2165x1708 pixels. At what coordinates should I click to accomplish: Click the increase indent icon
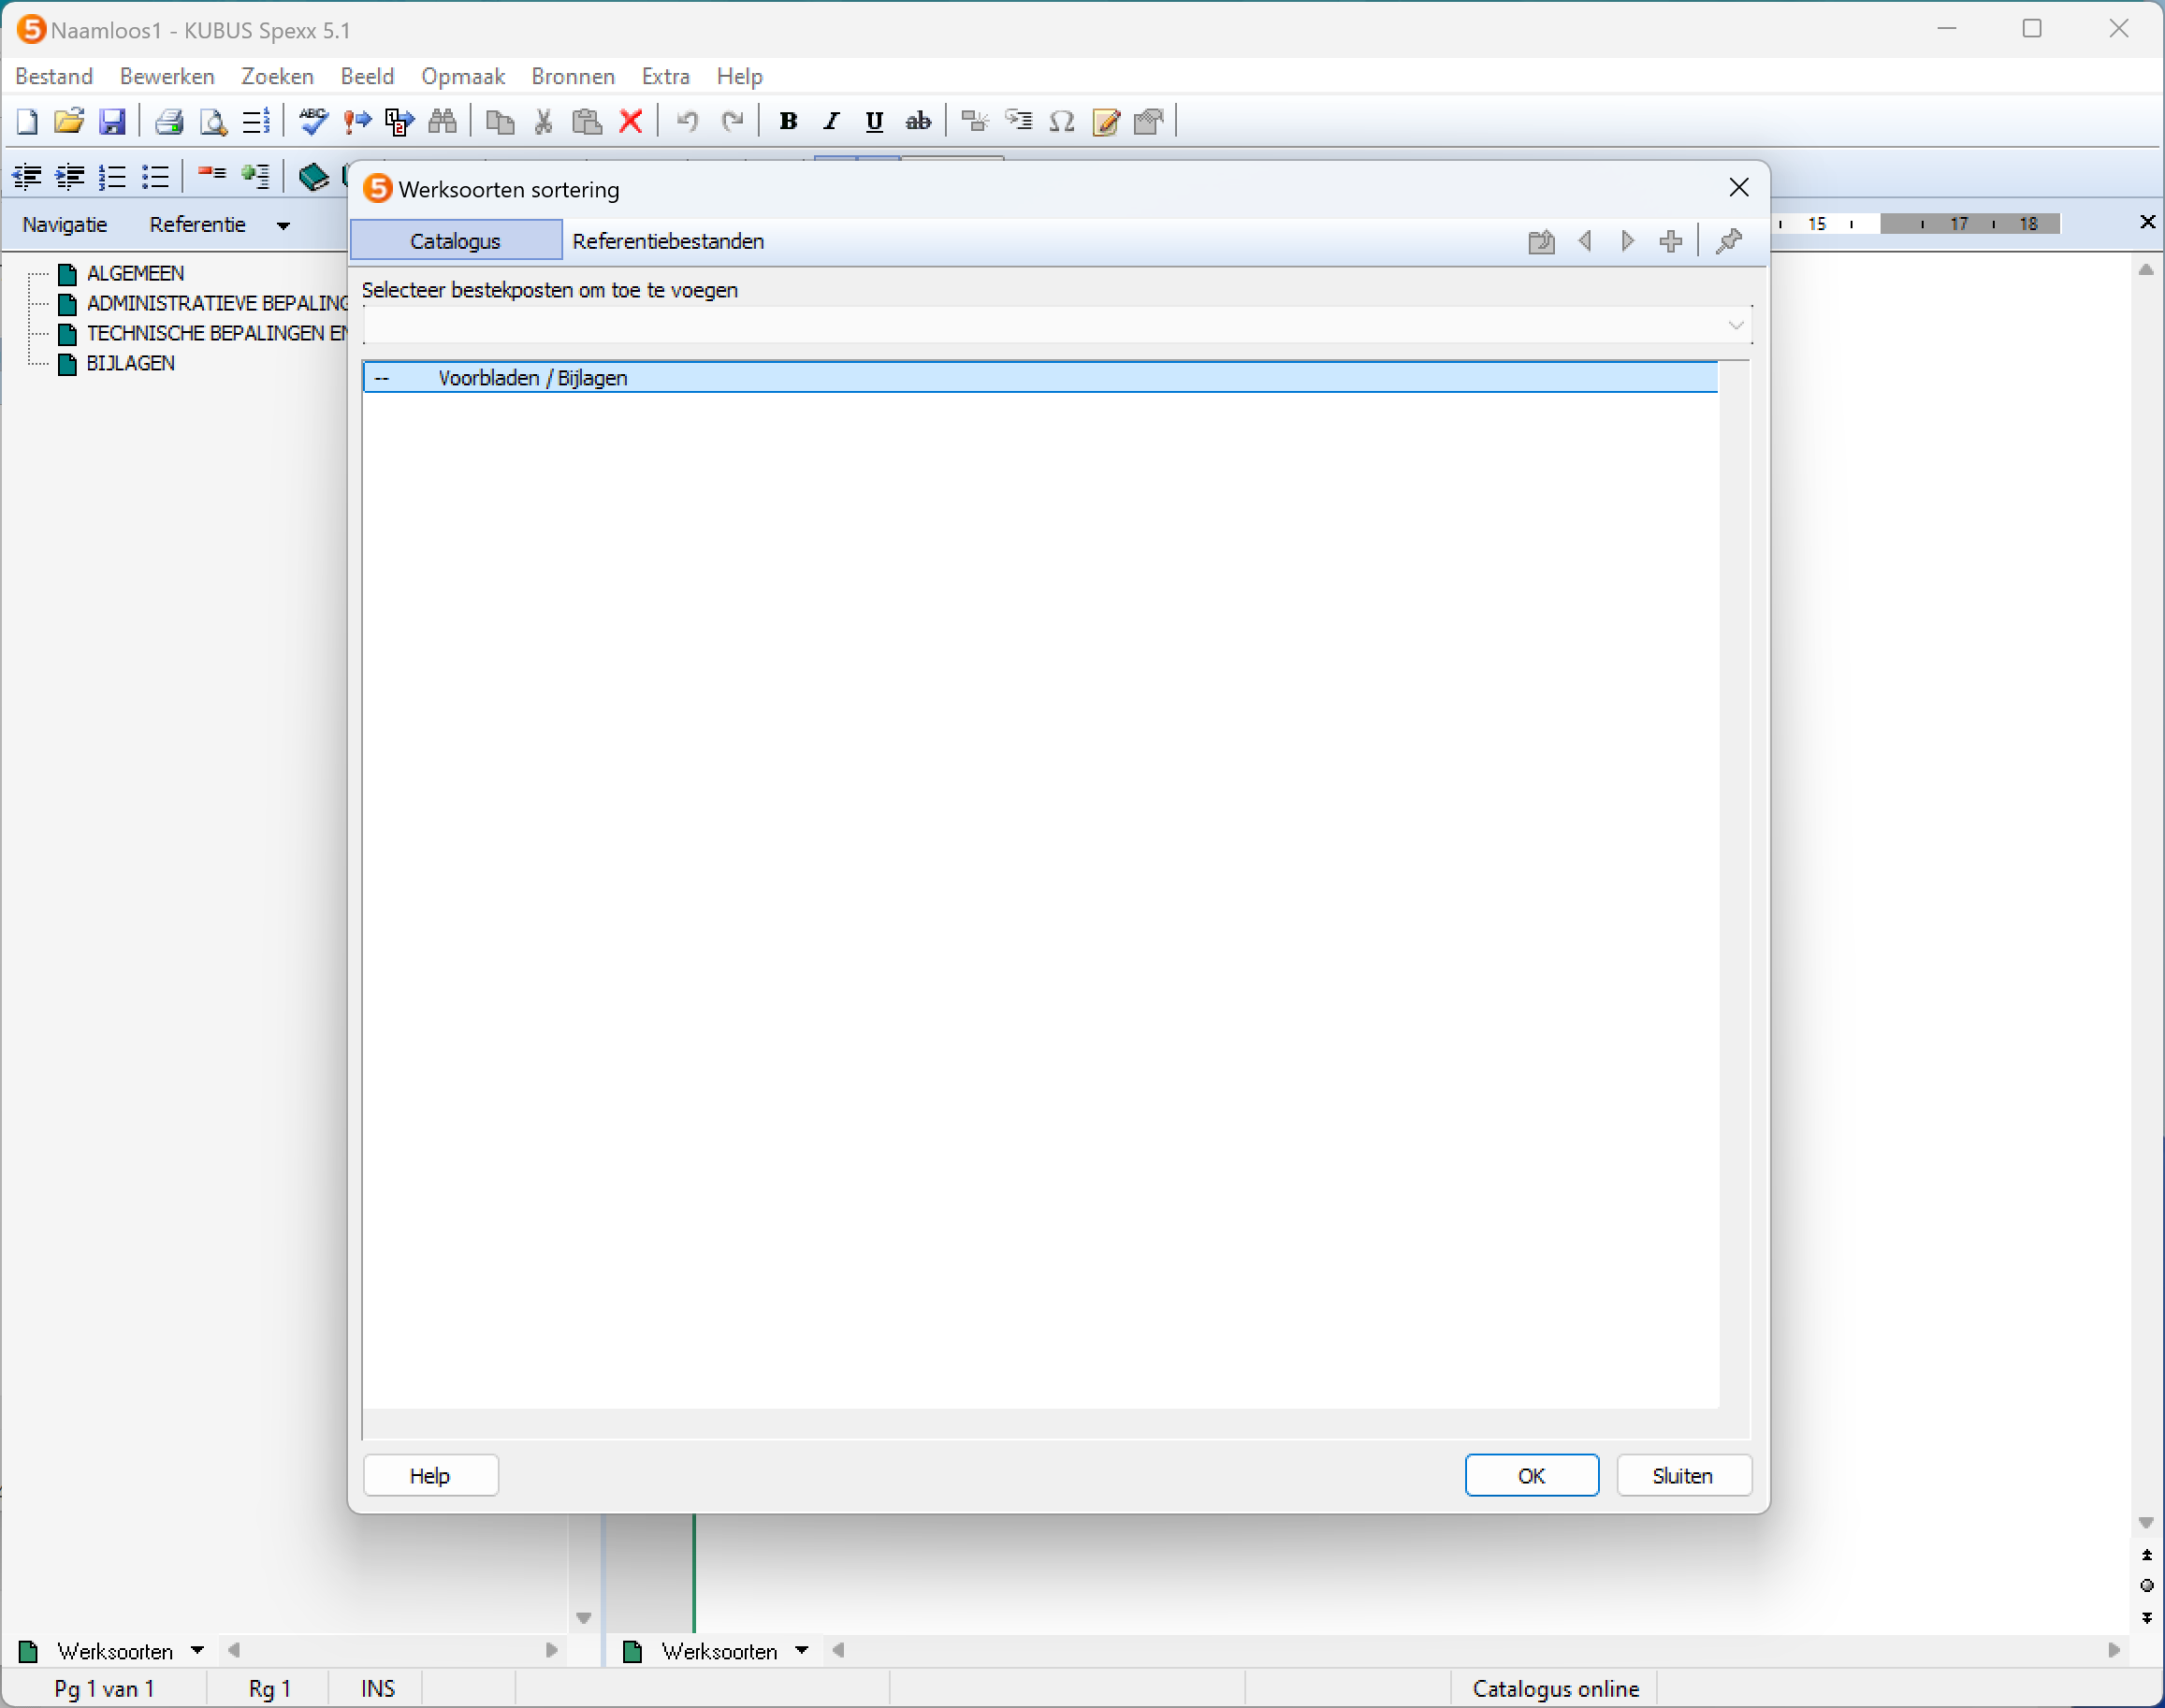[69, 177]
